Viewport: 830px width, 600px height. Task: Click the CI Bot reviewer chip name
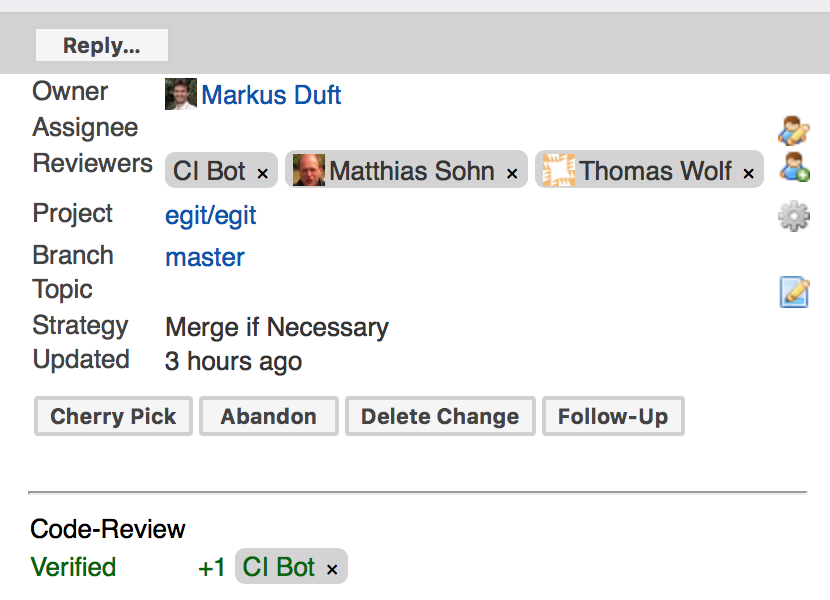coord(209,171)
